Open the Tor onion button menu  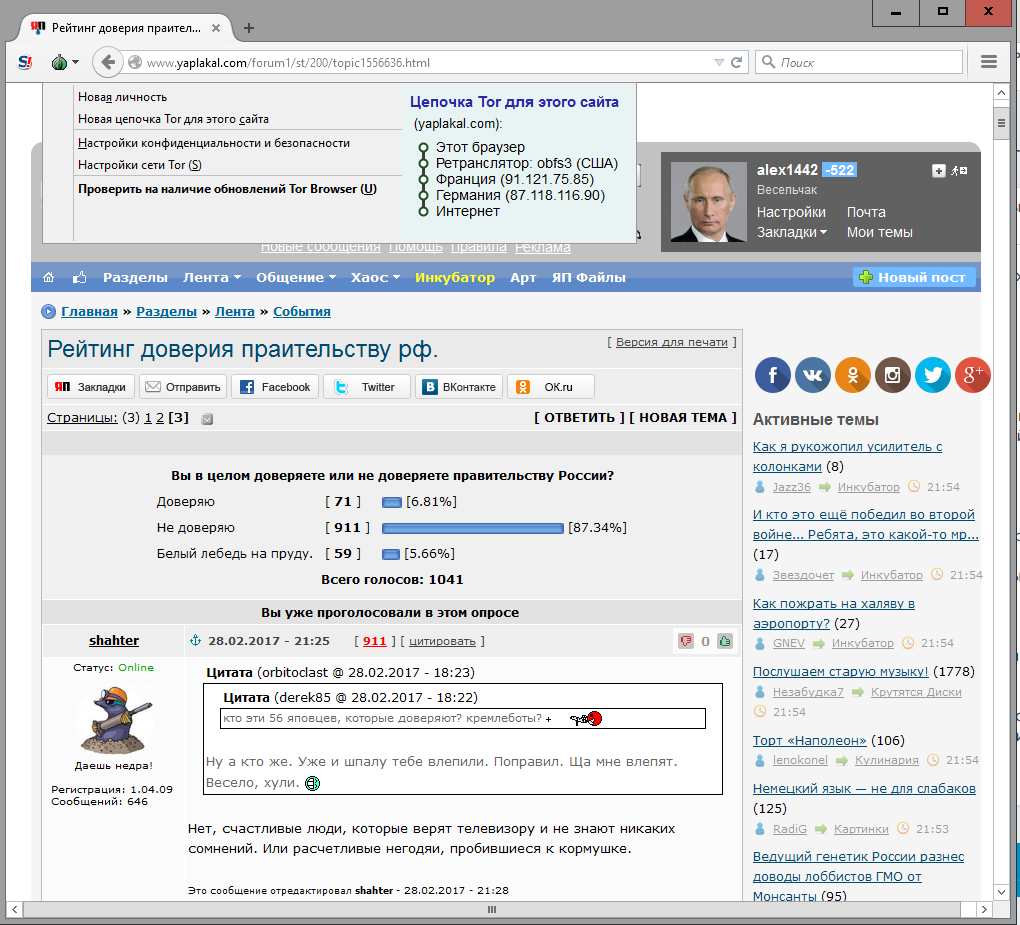64,62
